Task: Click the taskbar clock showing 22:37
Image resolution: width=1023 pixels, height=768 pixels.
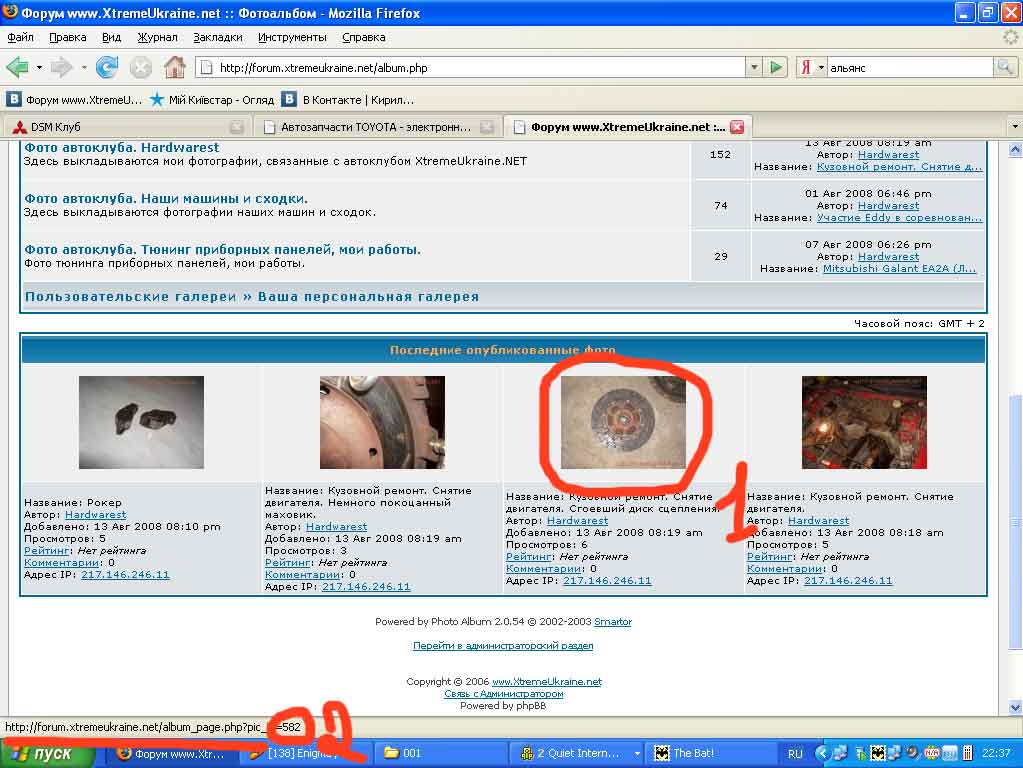Action: click(996, 754)
